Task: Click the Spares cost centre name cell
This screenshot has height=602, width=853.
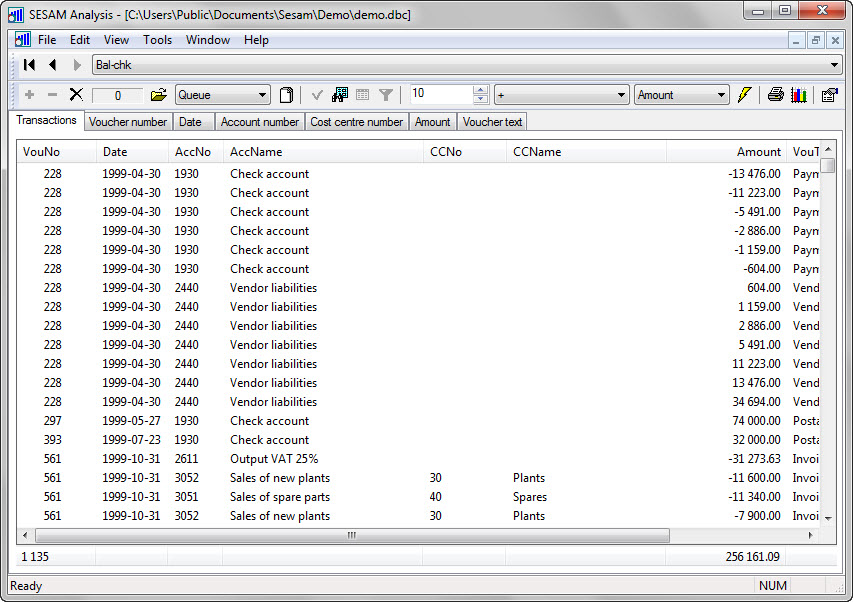Action: point(530,497)
